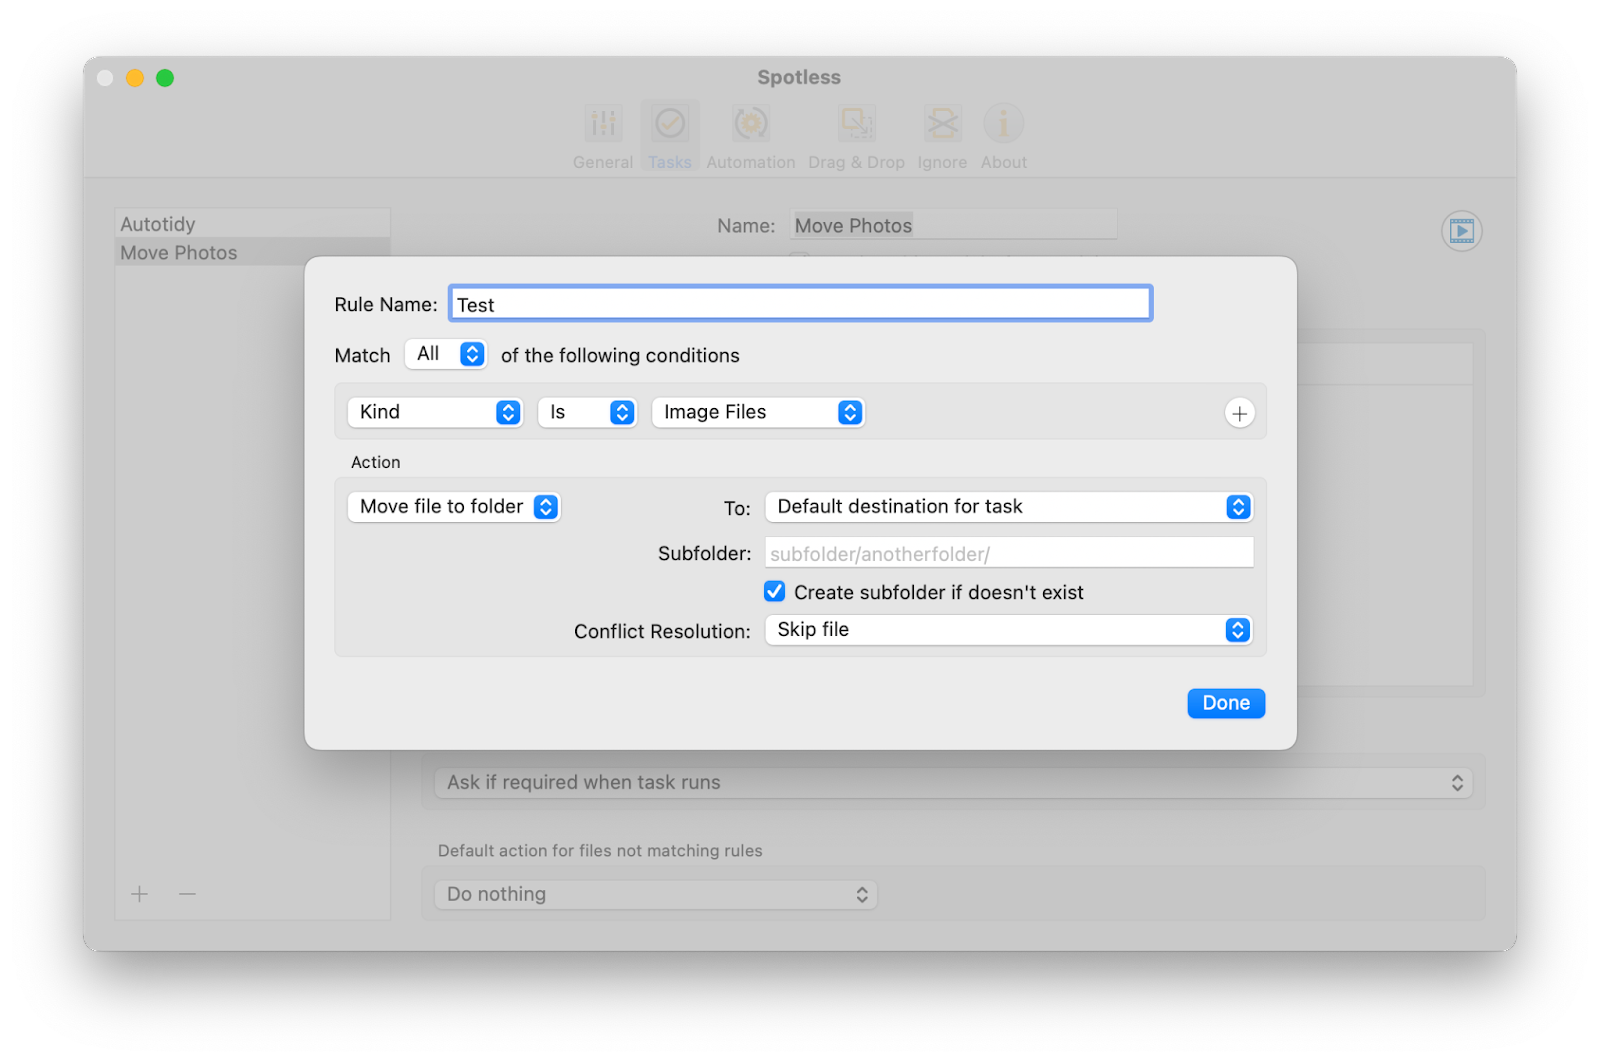Change Conflict Resolution from "Skip file"
The width and height of the screenshot is (1600, 1062).
click(1008, 630)
